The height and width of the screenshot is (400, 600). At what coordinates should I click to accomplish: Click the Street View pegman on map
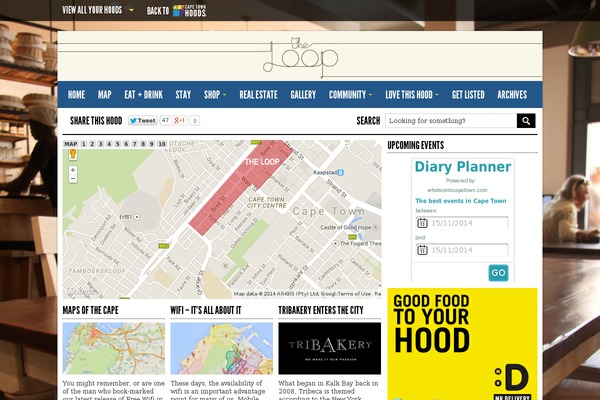(x=73, y=155)
